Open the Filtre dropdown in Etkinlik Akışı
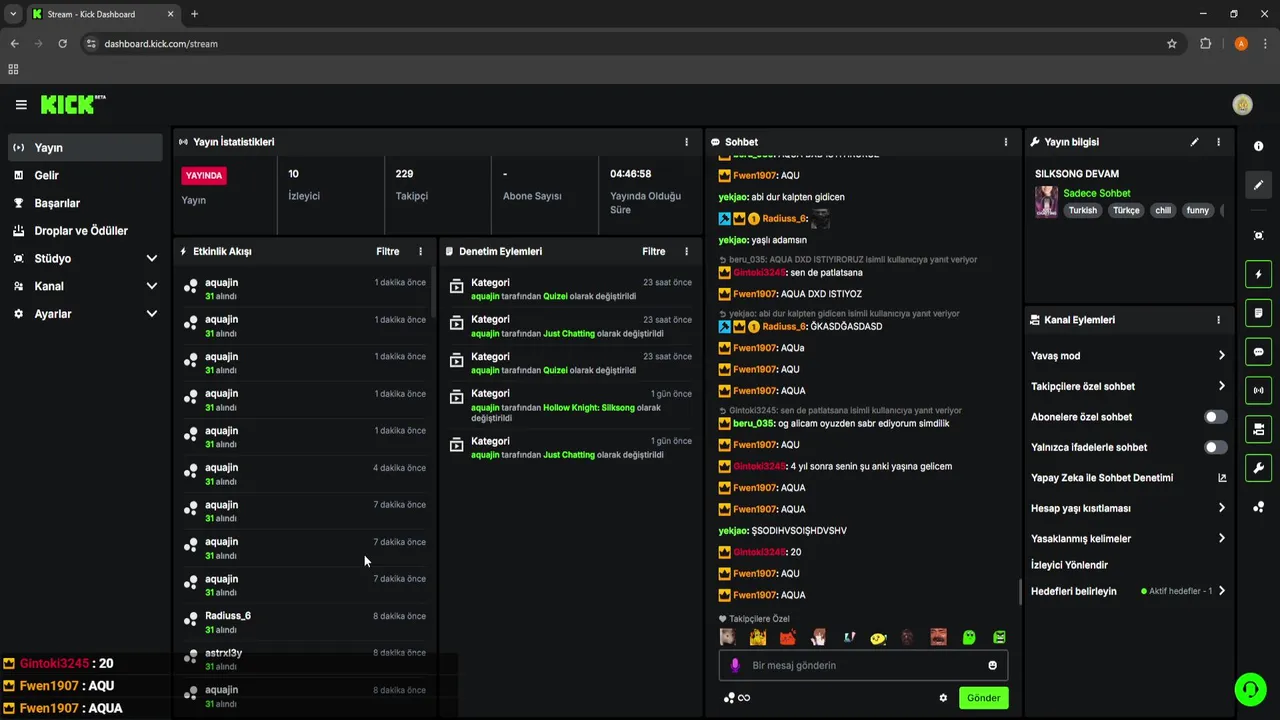The height and width of the screenshot is (720, 1280). coord(387,252)
